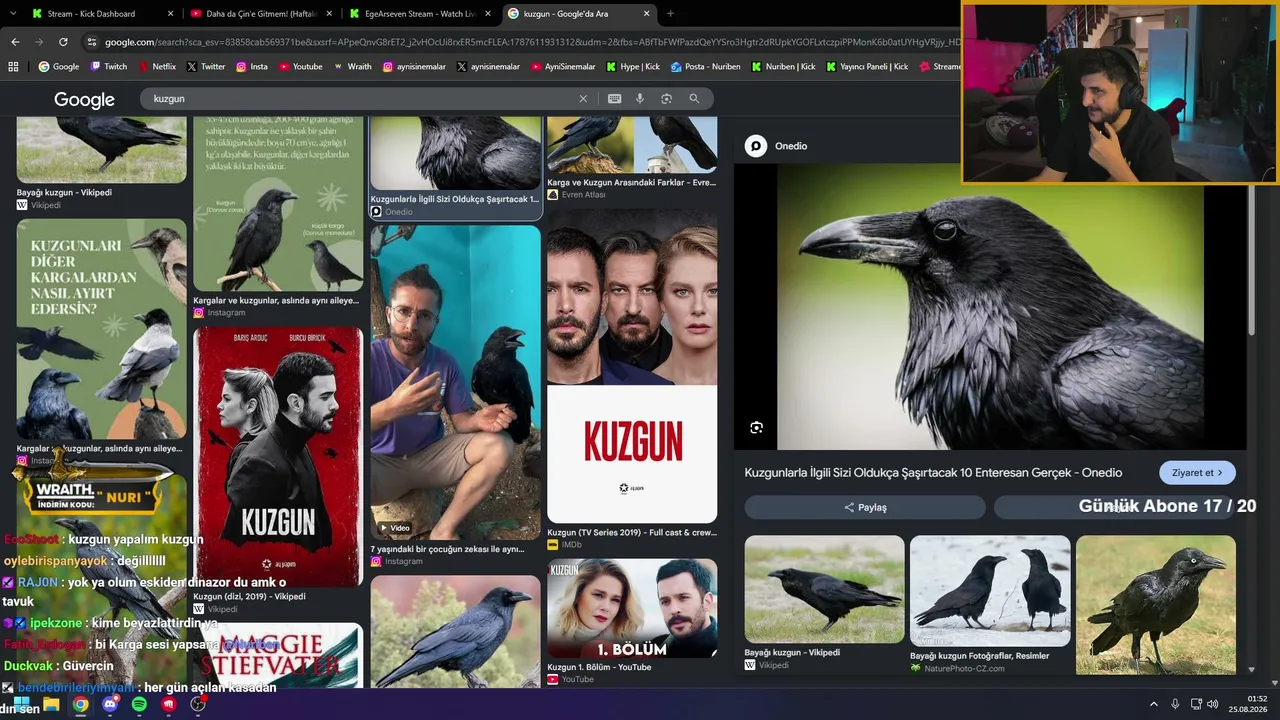Open the Youtube bookmark
This screenshot has height=720, width=1280.
(301, 67)
